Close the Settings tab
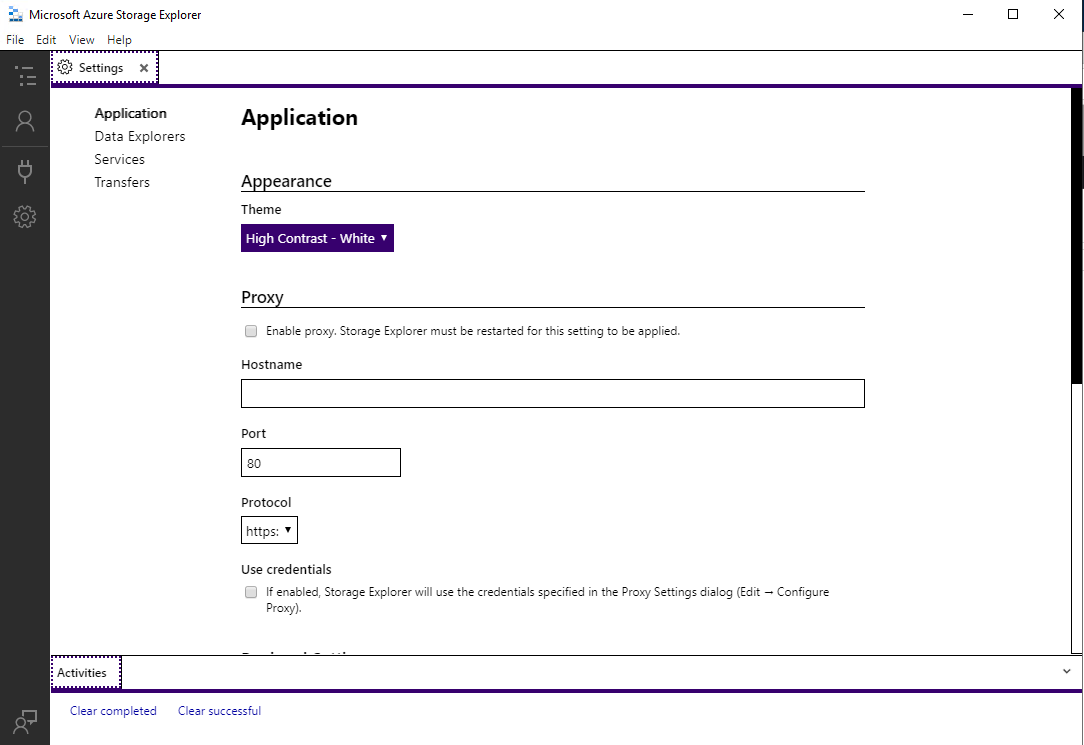This screenshot has height=745, width=1084. click(x=144, y=68)
